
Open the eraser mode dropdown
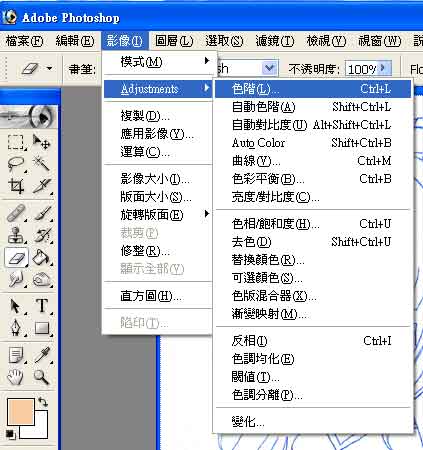click(269, 69)
